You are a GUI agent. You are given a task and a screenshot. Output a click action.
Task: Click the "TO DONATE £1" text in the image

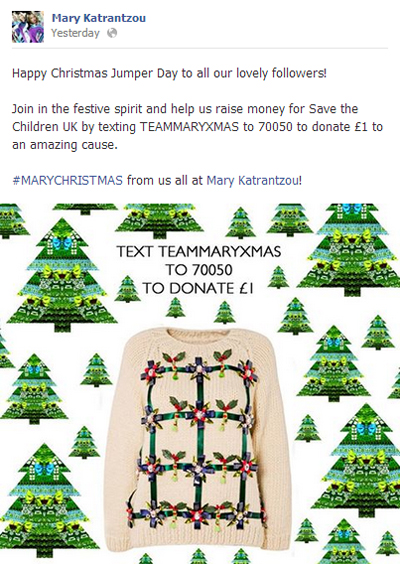click(198, 288)
